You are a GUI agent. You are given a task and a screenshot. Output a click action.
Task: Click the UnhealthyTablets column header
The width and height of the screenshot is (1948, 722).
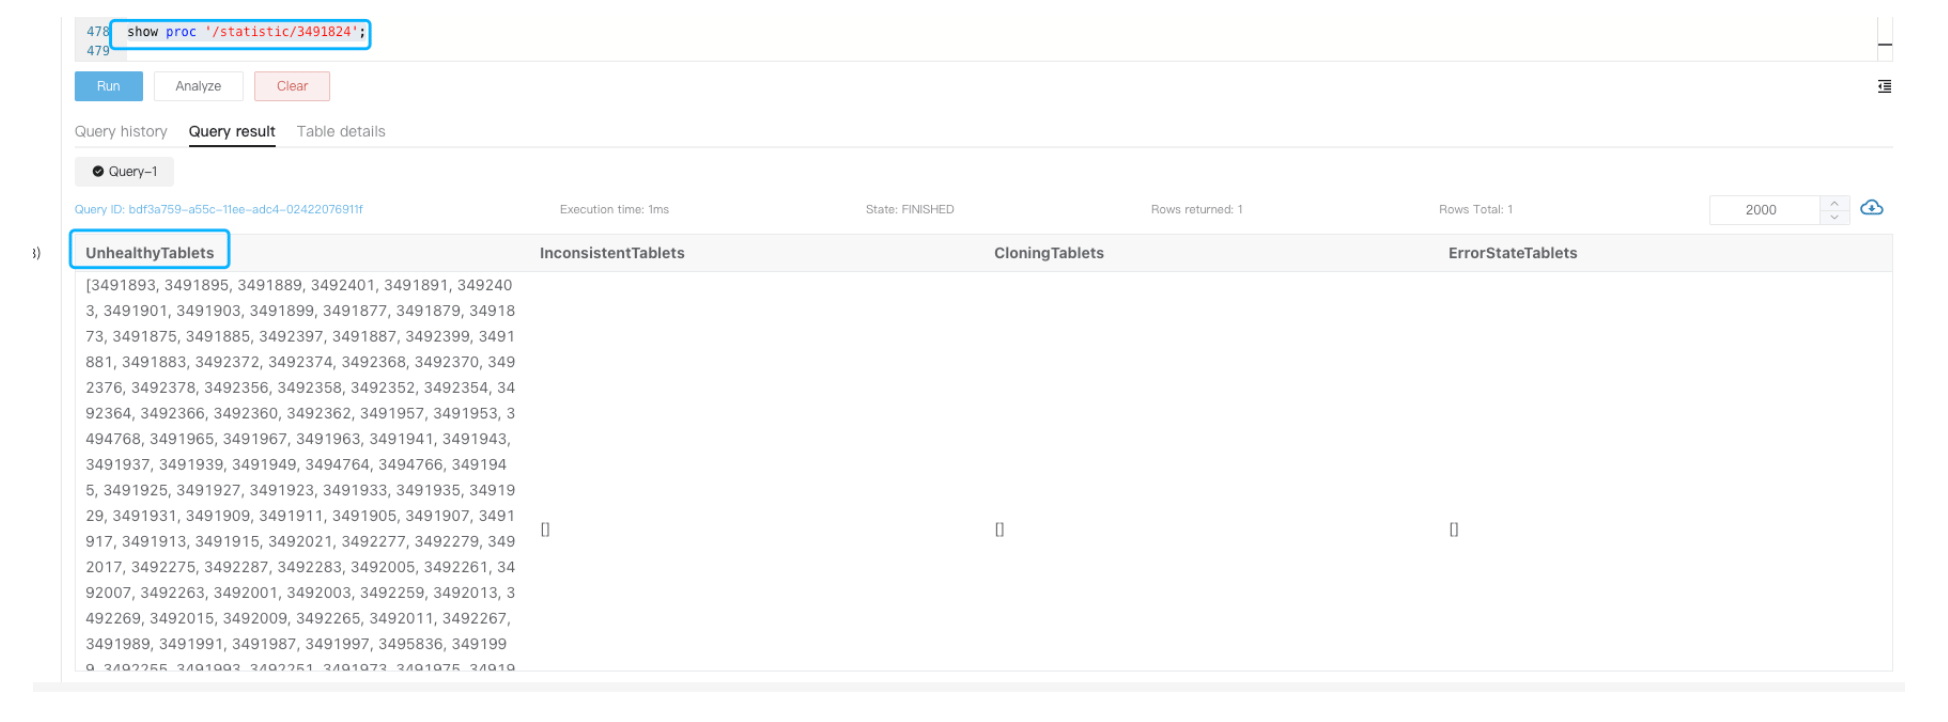(x=150, y=253)
